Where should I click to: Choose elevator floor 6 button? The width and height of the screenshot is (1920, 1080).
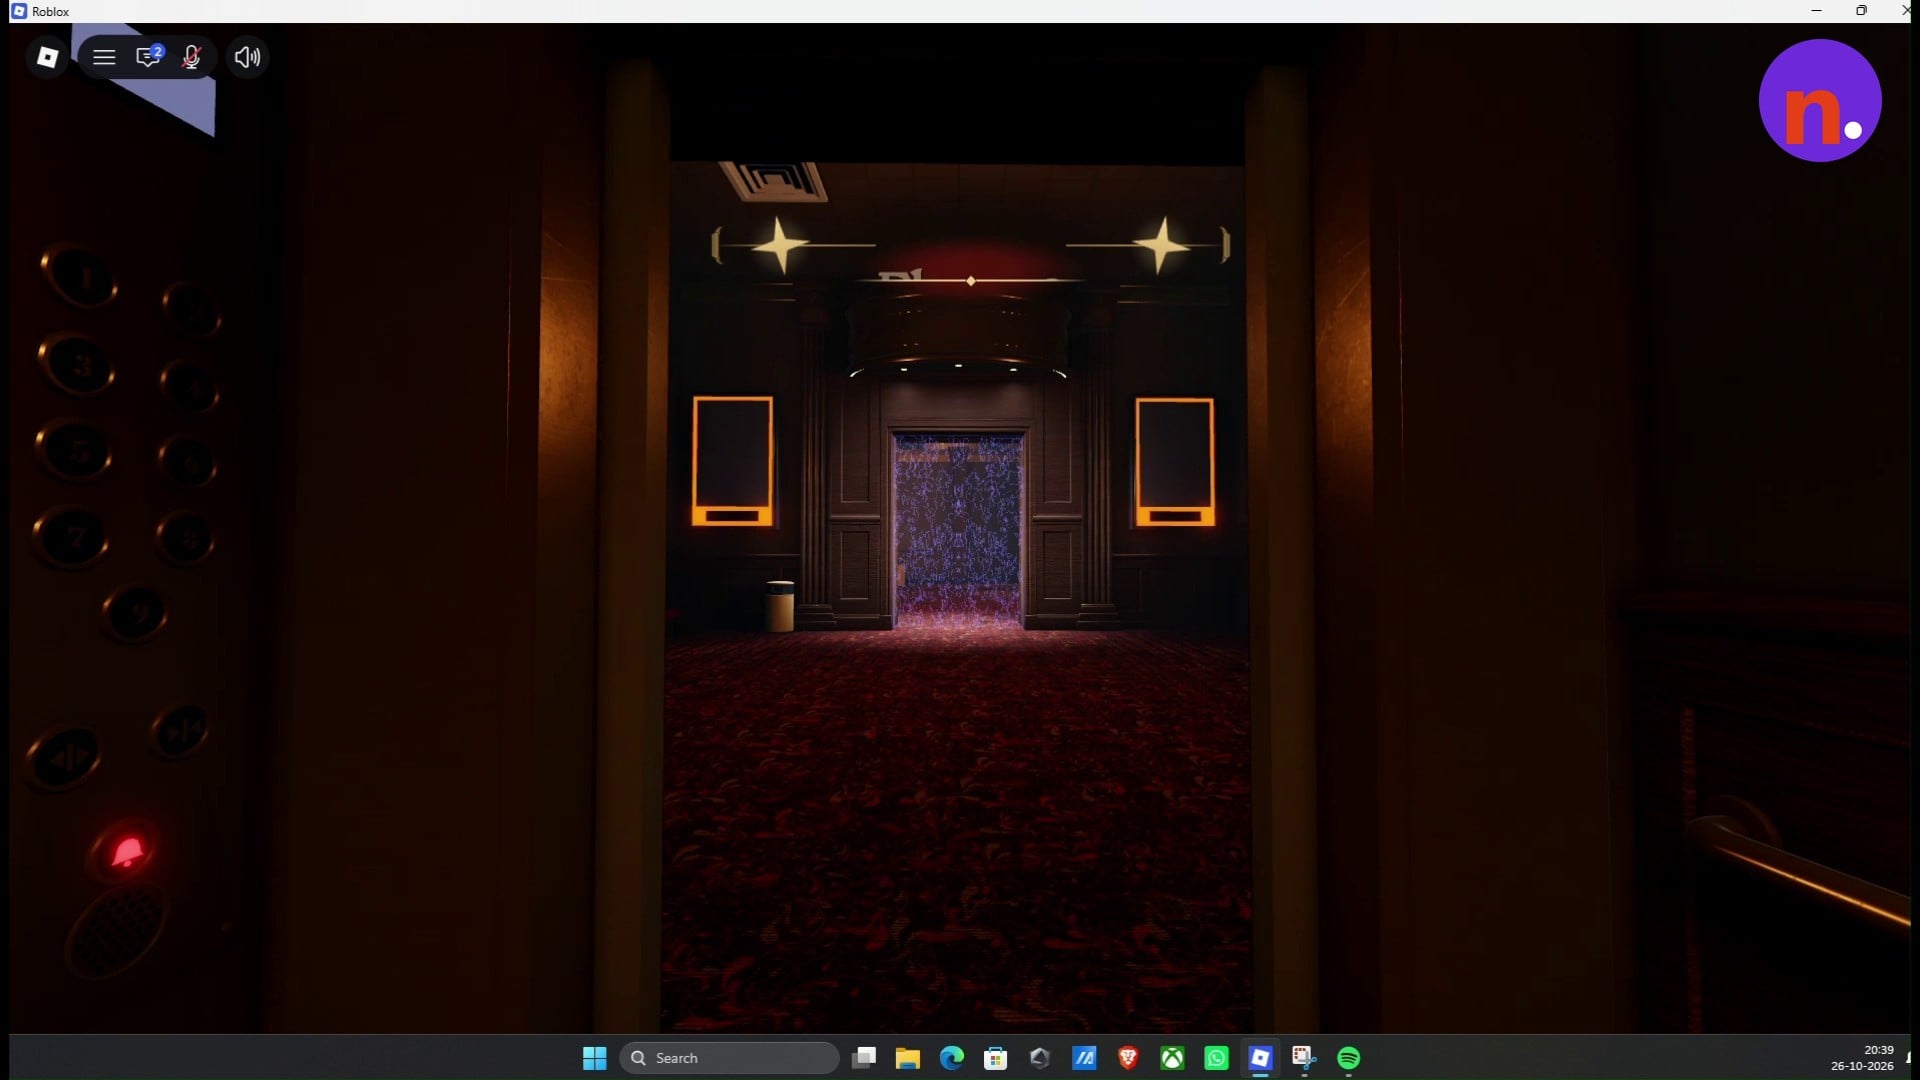(x=188, y=462)
